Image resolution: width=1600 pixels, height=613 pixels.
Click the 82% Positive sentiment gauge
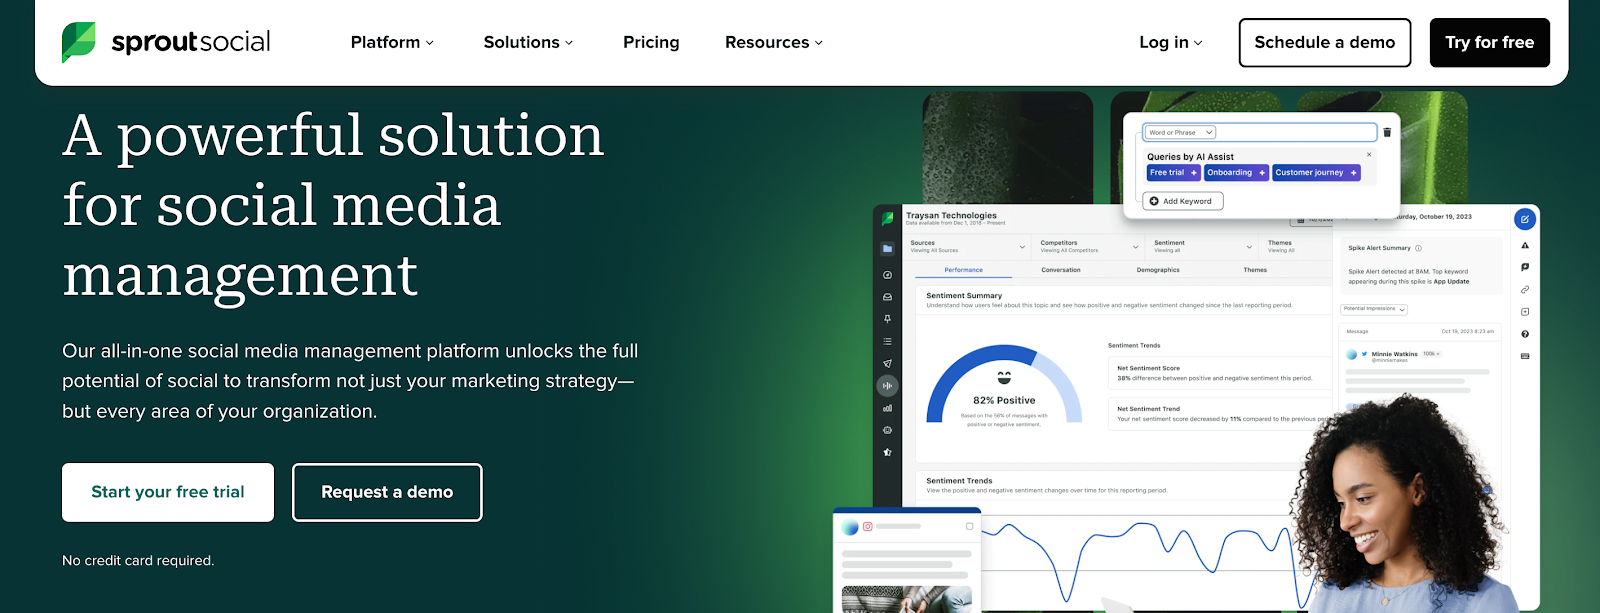(x=1004, y=385)
